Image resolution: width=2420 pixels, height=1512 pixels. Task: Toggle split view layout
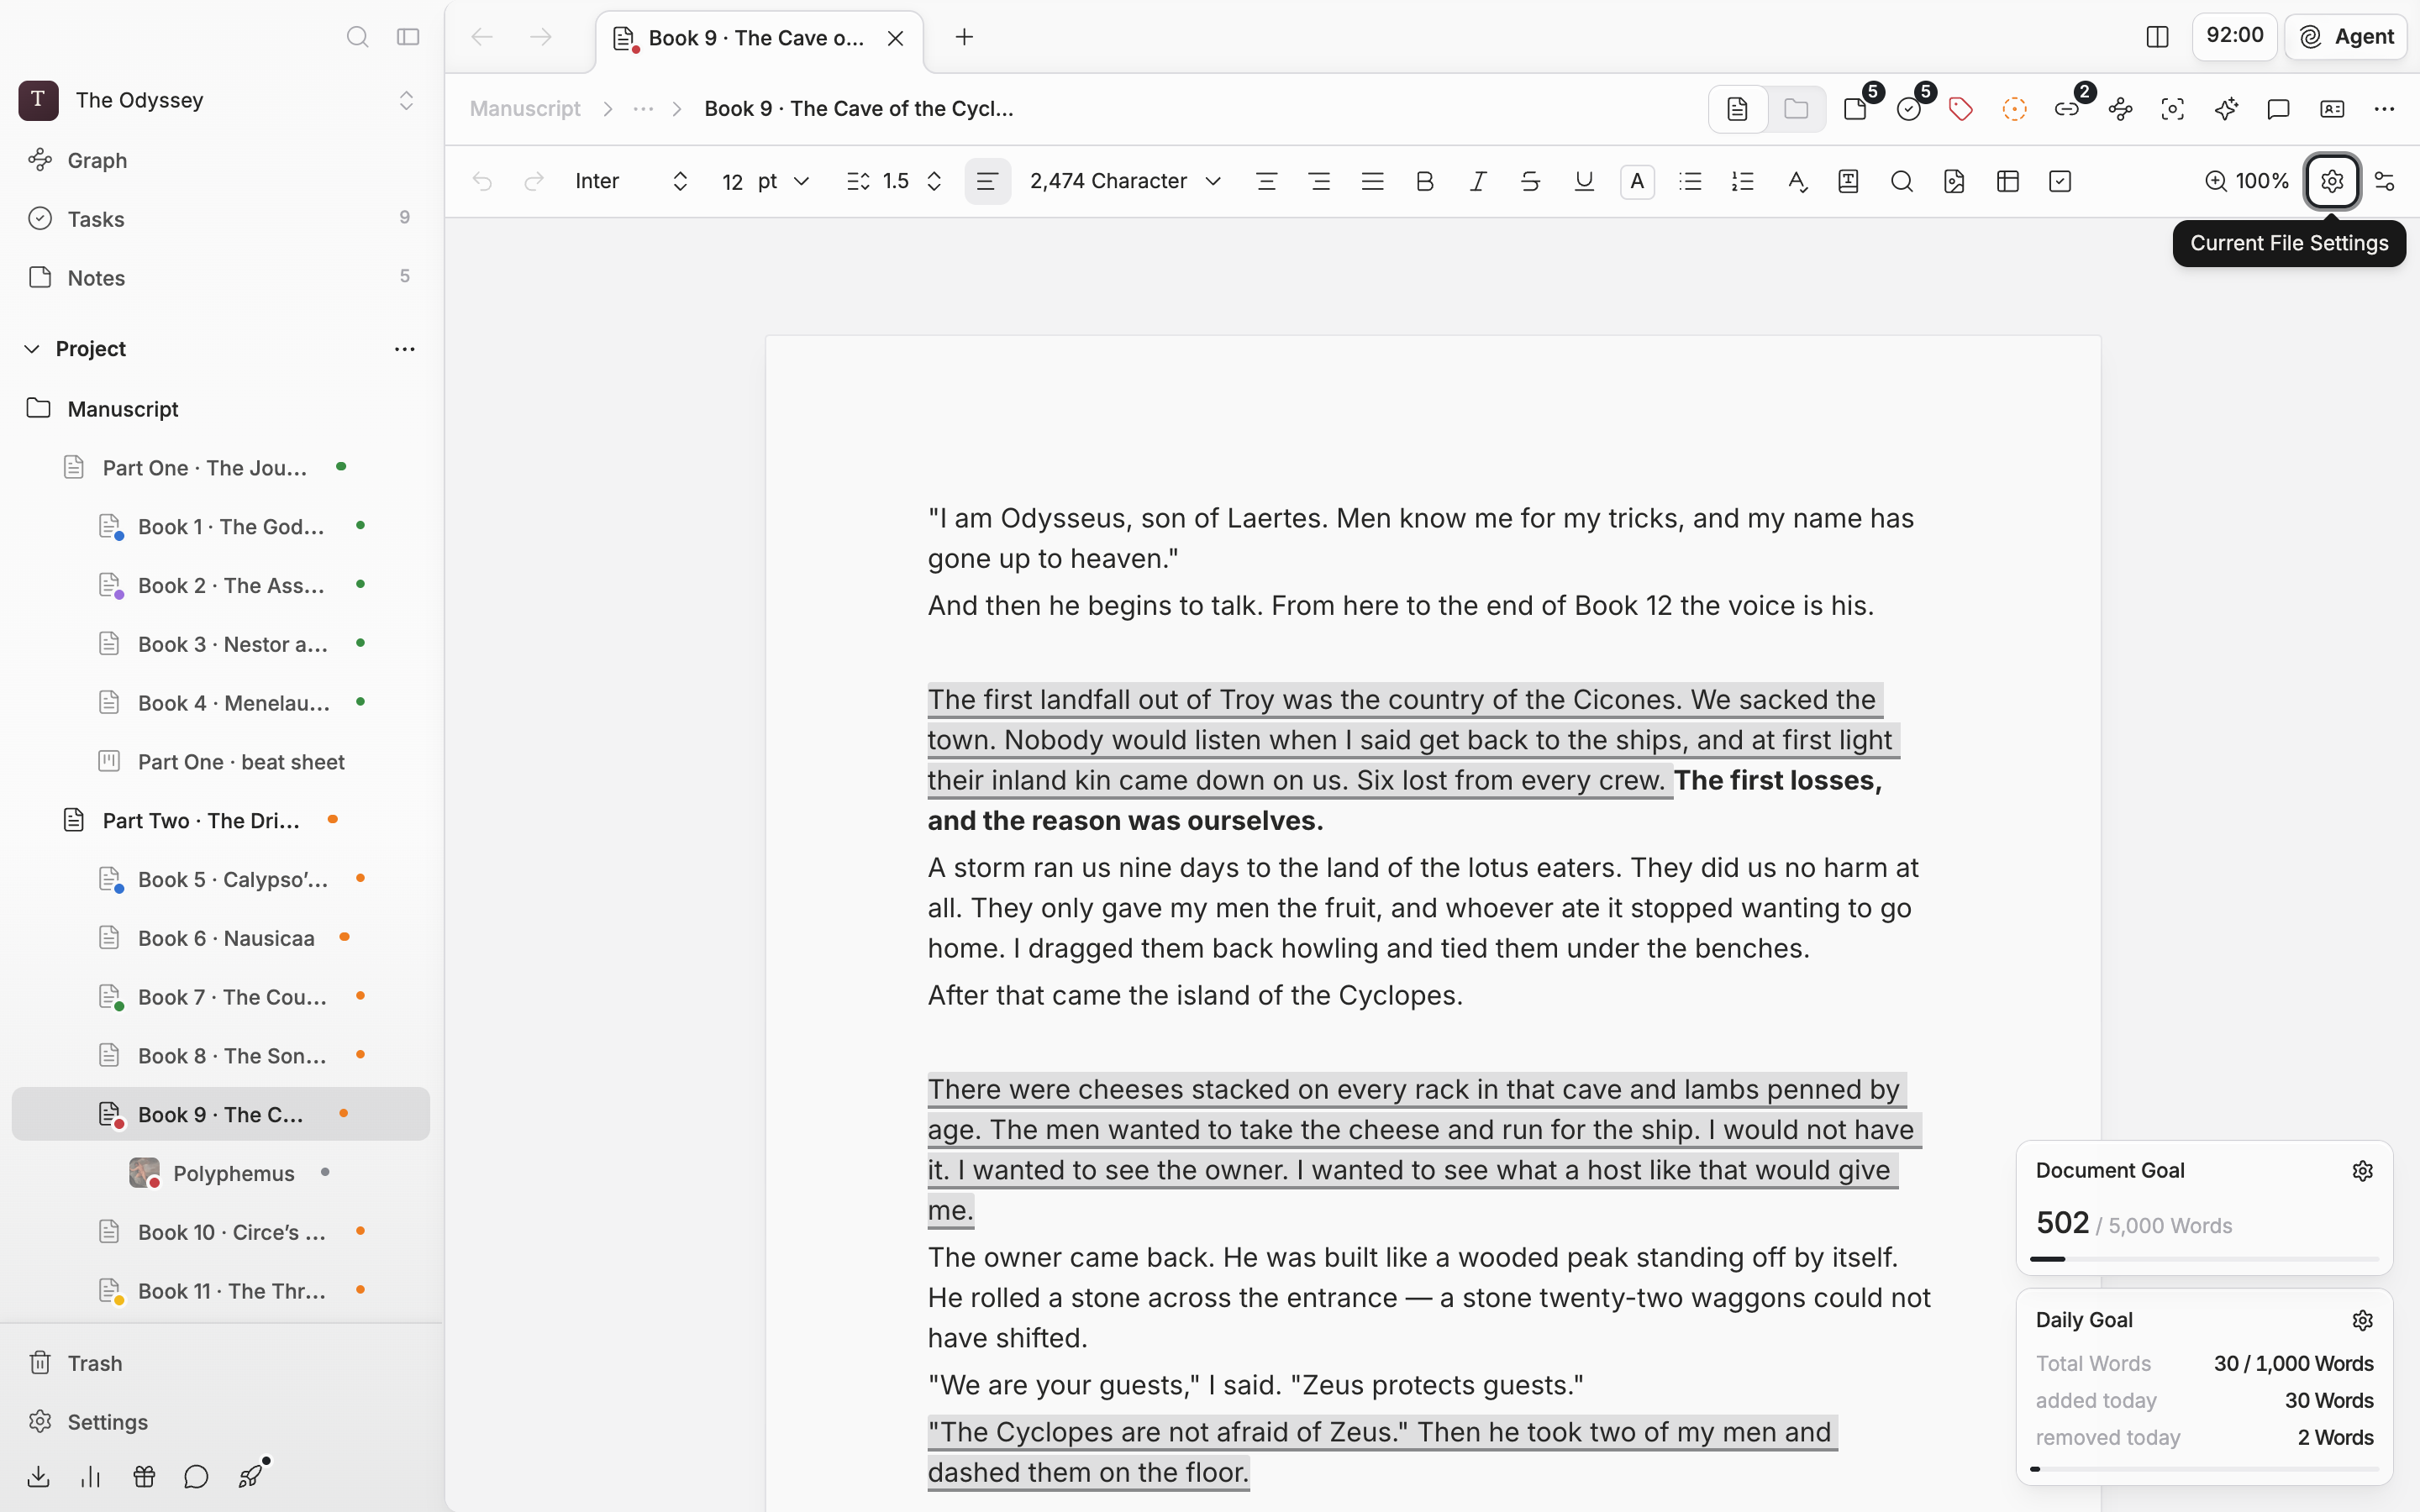(2157, 37)
